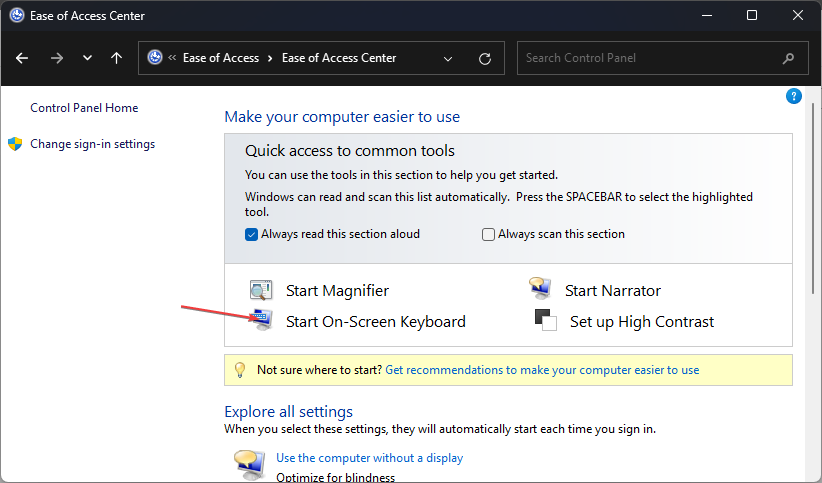The height and width of the screenshot is (483, 822).
Task: Click the Start Magnifier icon
Action: (261, 290)
